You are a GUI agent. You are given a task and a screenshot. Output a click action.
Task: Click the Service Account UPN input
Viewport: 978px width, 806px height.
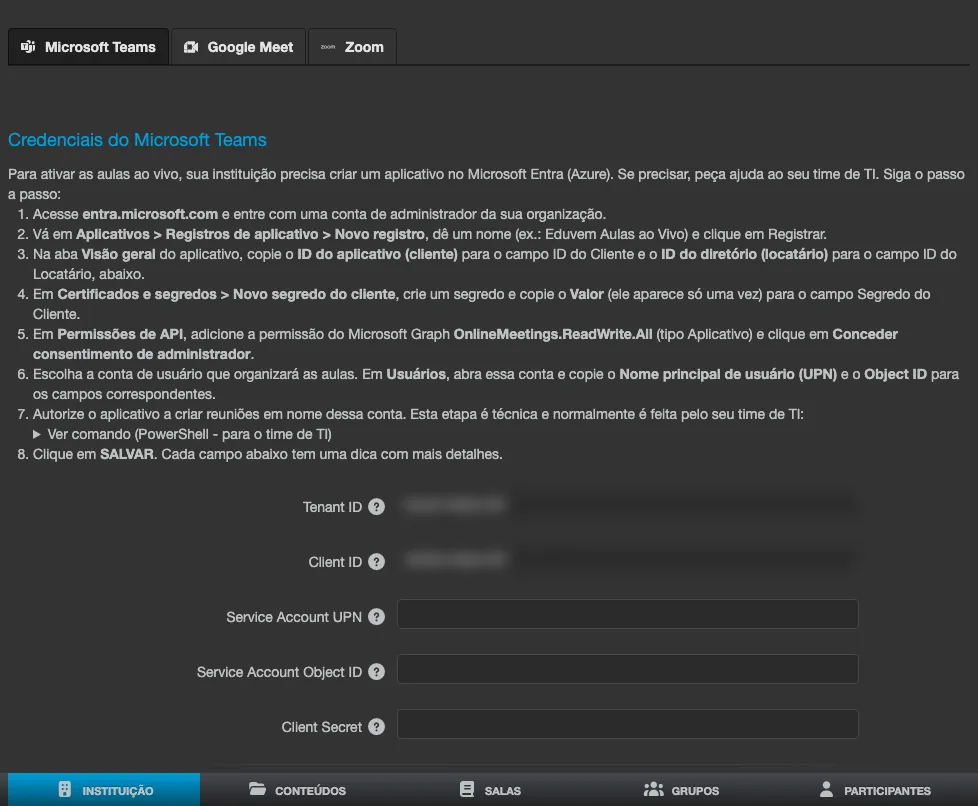[627, 614]
